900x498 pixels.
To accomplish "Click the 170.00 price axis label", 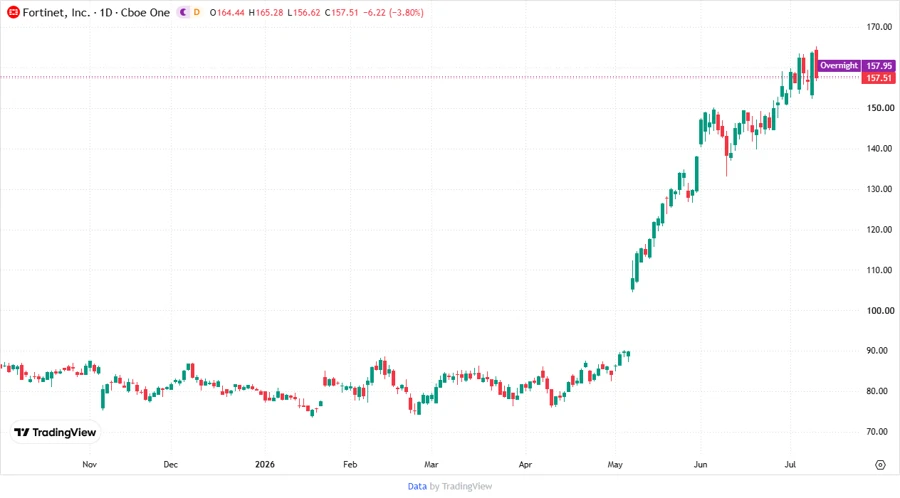I will point(880,27).
